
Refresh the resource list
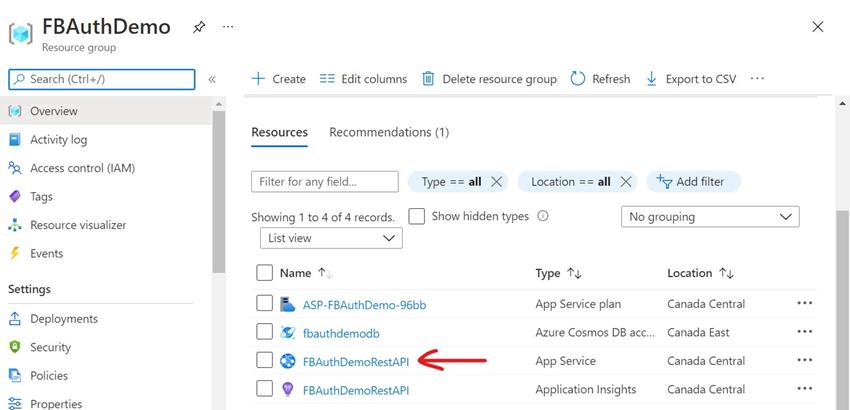pos(600,79)
